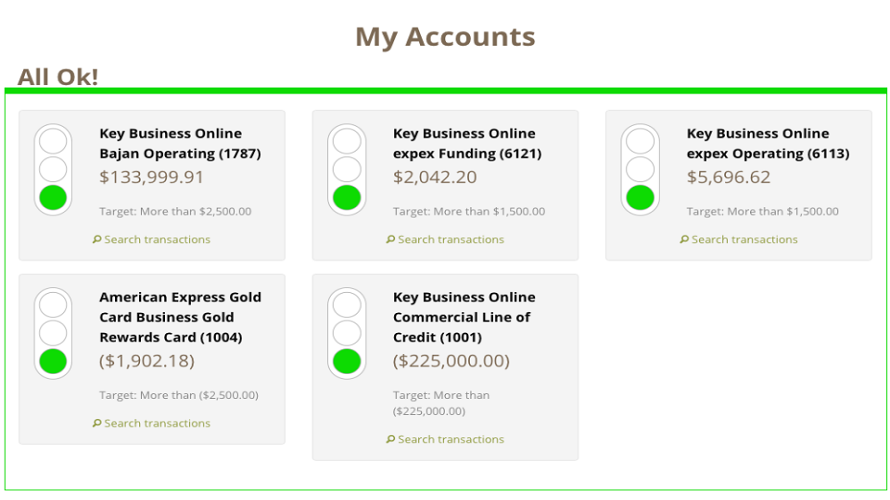Click American Express Gold Card traffic light

pos(53,333)
